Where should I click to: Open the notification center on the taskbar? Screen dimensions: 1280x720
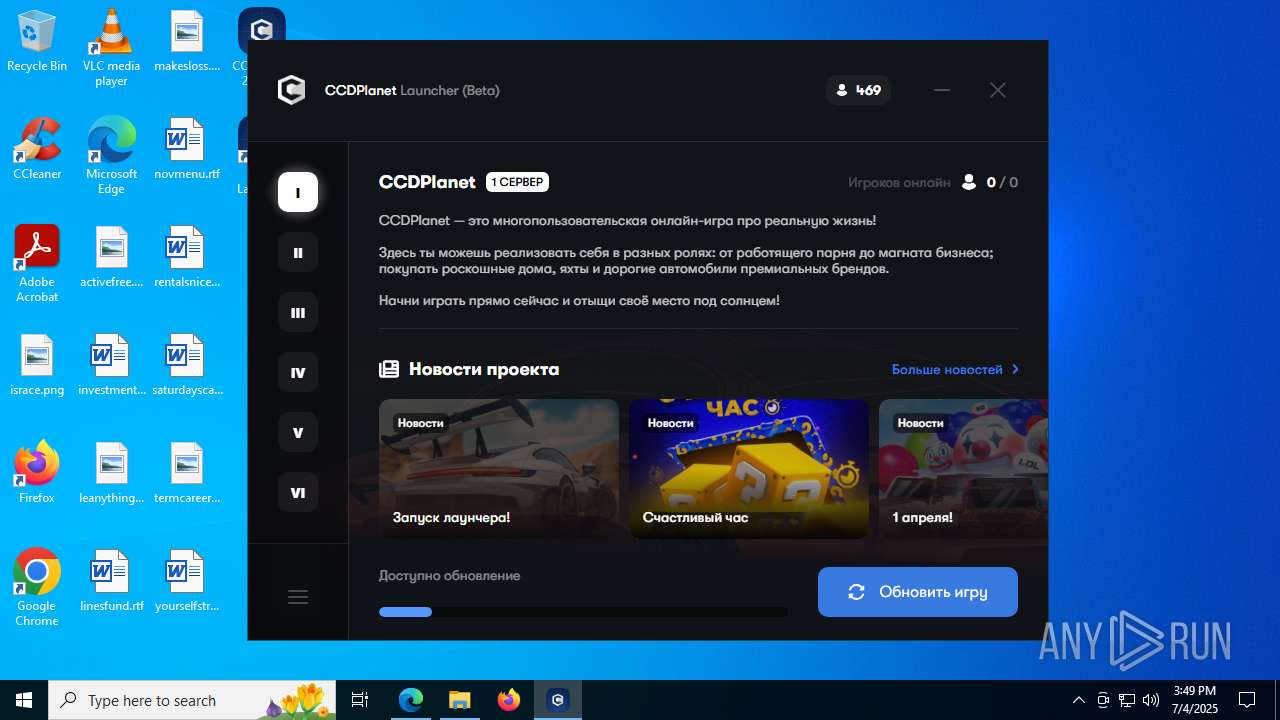(x=1247, y=700)
